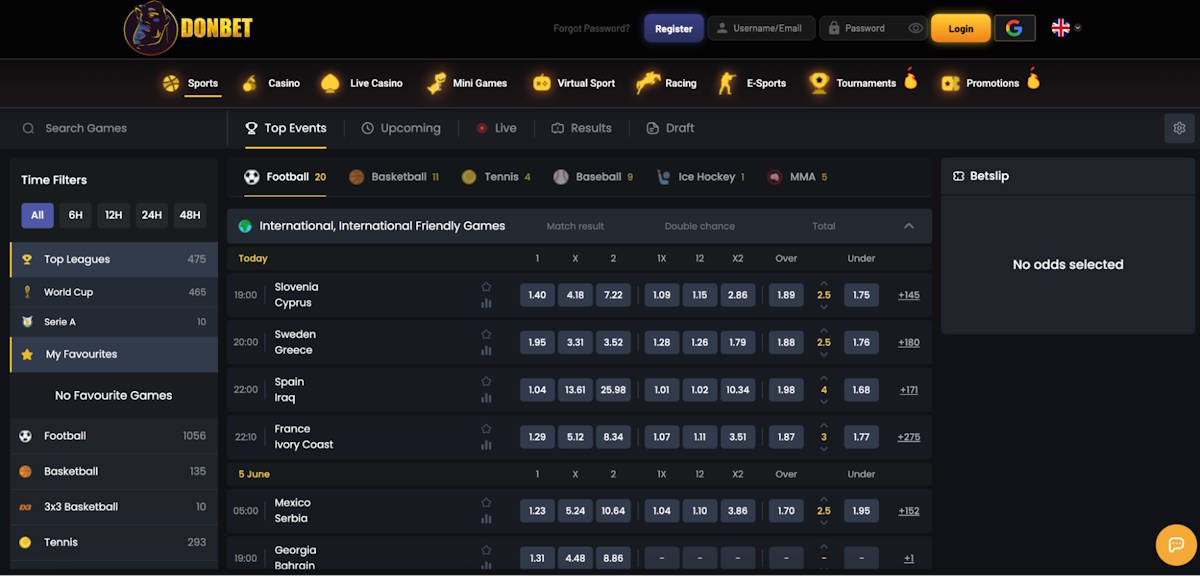Sign in with the Google icon button

tap(1014, 28)
